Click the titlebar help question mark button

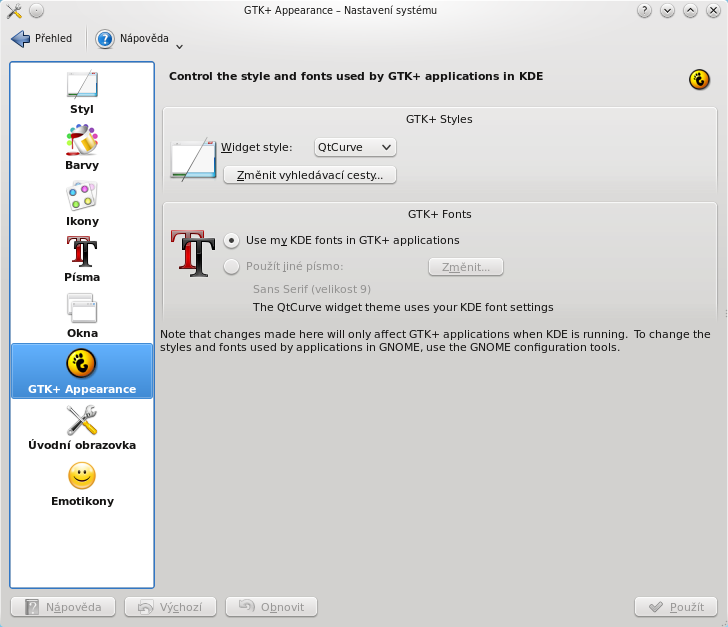coord(644,10)
